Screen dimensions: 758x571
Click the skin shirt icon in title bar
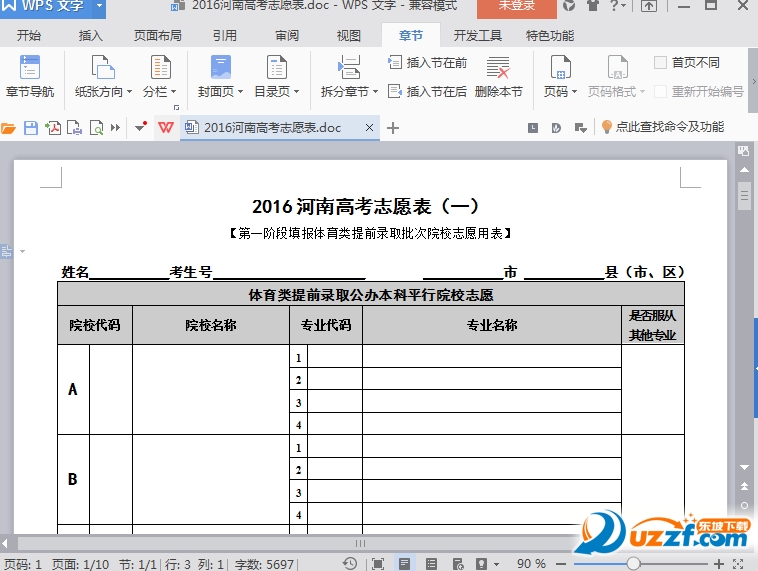[x=593, y=5]
